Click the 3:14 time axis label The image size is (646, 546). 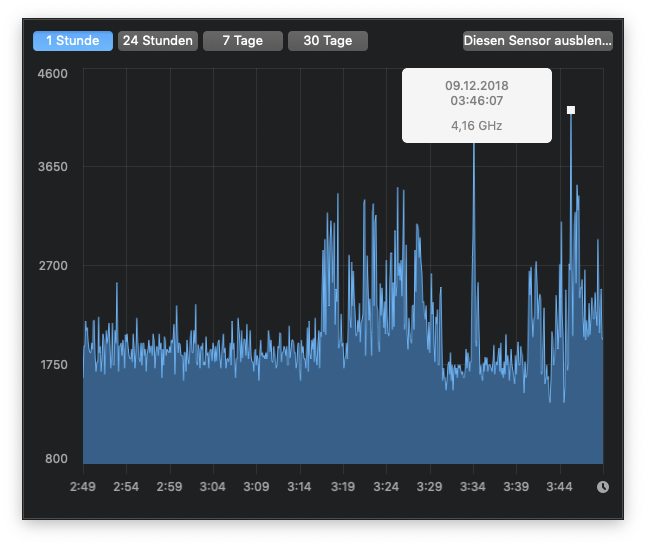pos(300,487)
